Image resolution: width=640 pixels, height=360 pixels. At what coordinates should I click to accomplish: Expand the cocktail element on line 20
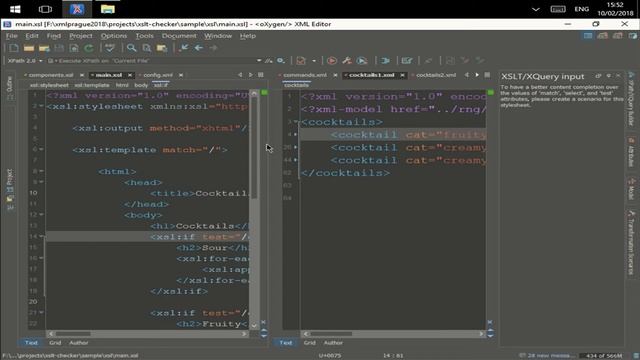click(296, 147)
